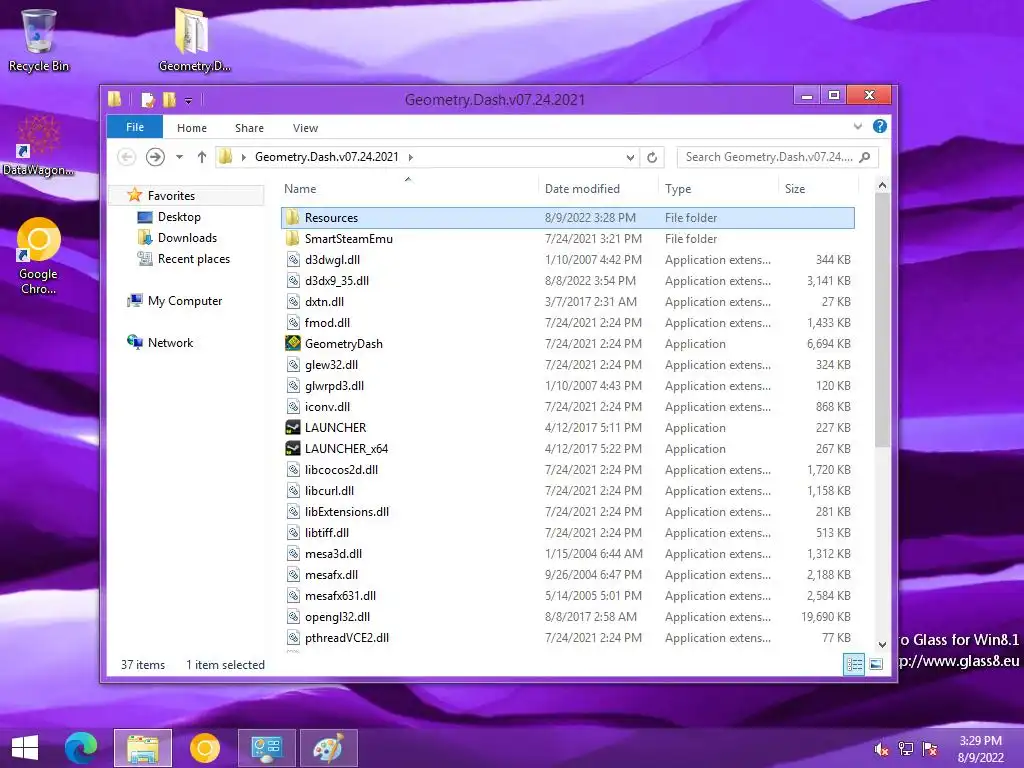Open the Customize Quick Access Toolbar dropdown
This screenshot has height=768, width=1024.
(188, 101)
